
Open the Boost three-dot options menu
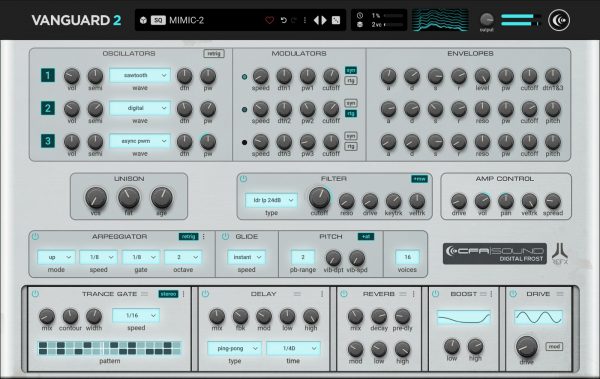(x=491, y=294)
